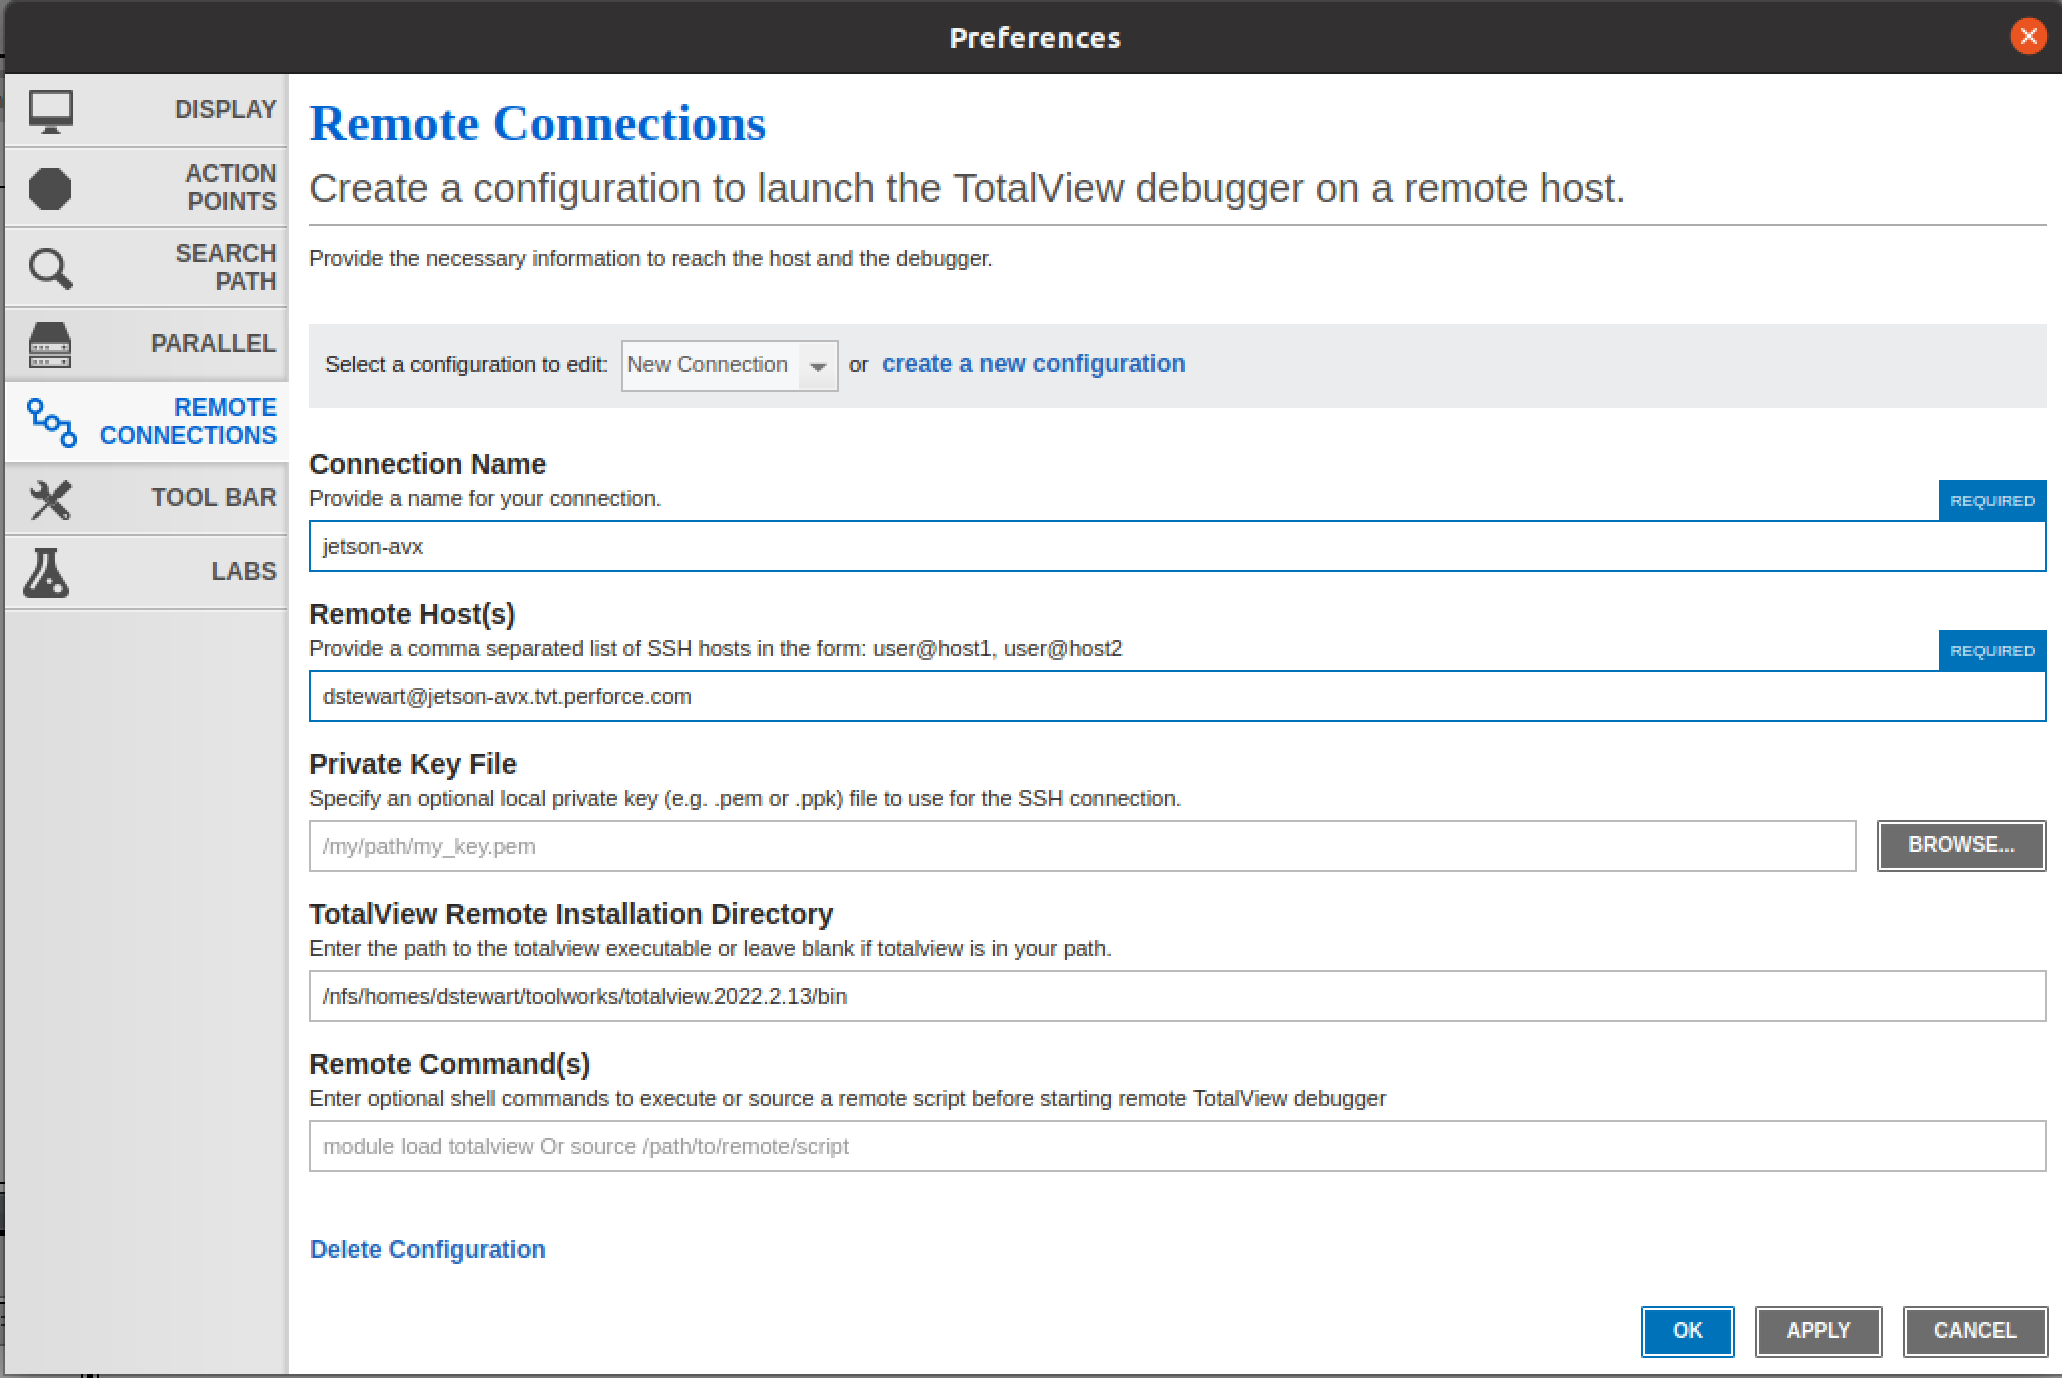2062x1378 pixels.
Task: Go to TOOL BAR preferences
Action: (146, 498)
